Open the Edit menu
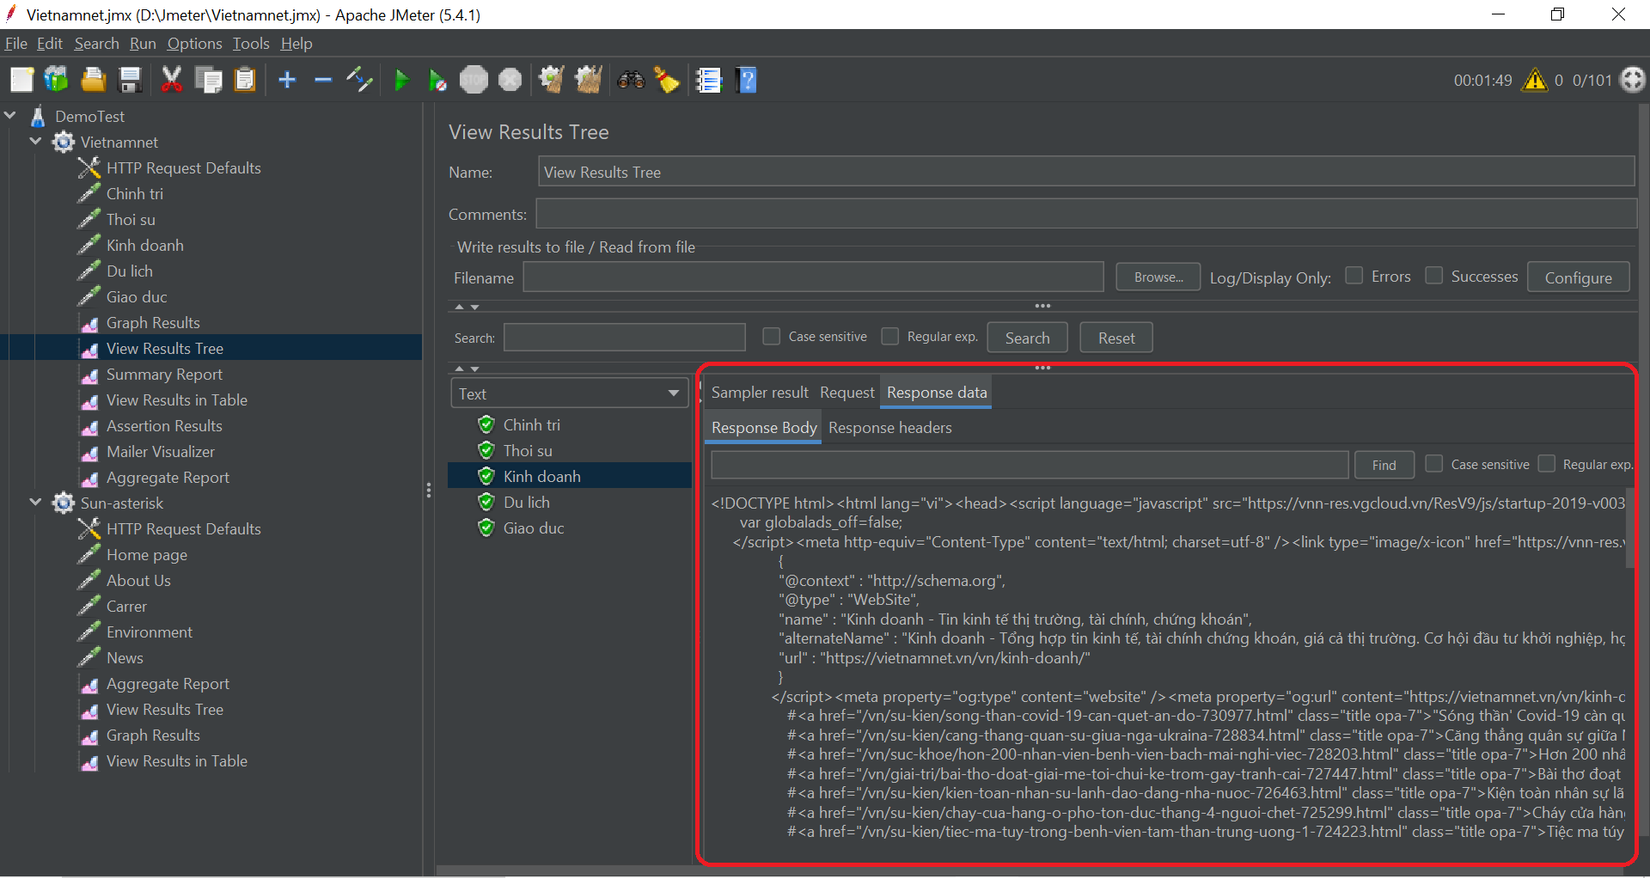This screenshot has height=878, width=1650. [x=50, y=44]
